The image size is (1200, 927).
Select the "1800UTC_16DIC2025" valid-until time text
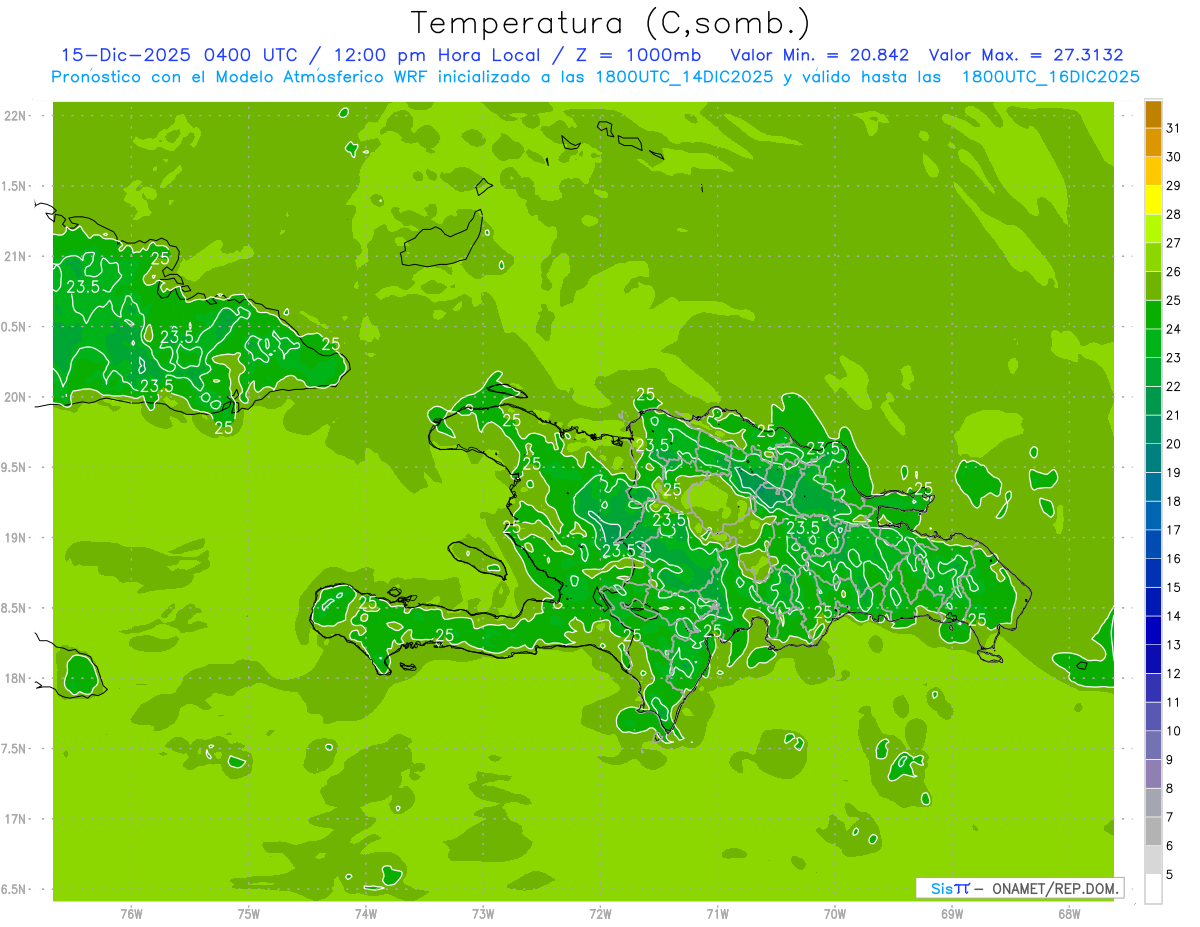pos(1051,77)
